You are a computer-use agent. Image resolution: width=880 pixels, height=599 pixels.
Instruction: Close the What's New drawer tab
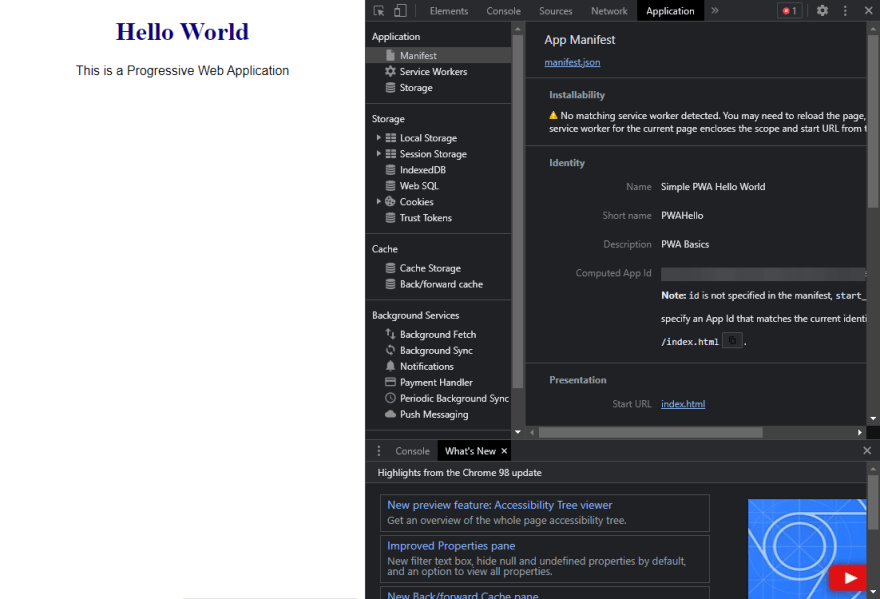click(504, 451)
